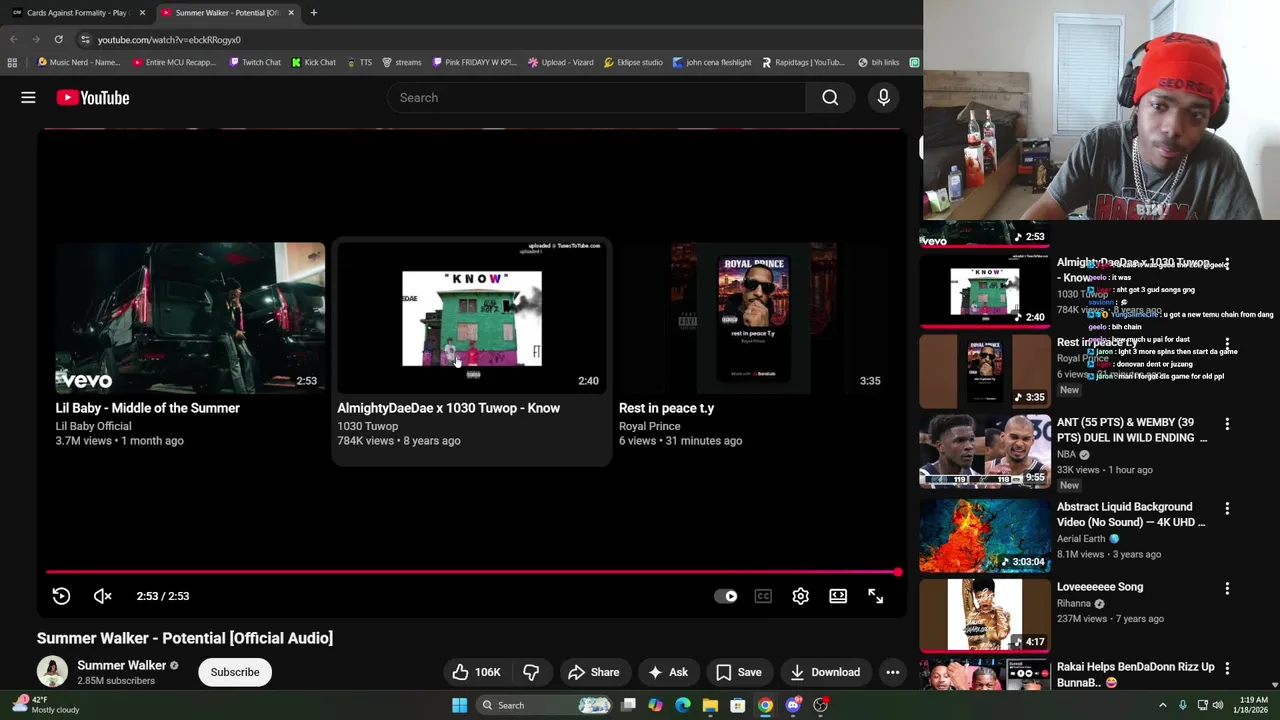
Task: Play the Rest in peace t.y endscreen thumbnail
Action: pos(752,318)
